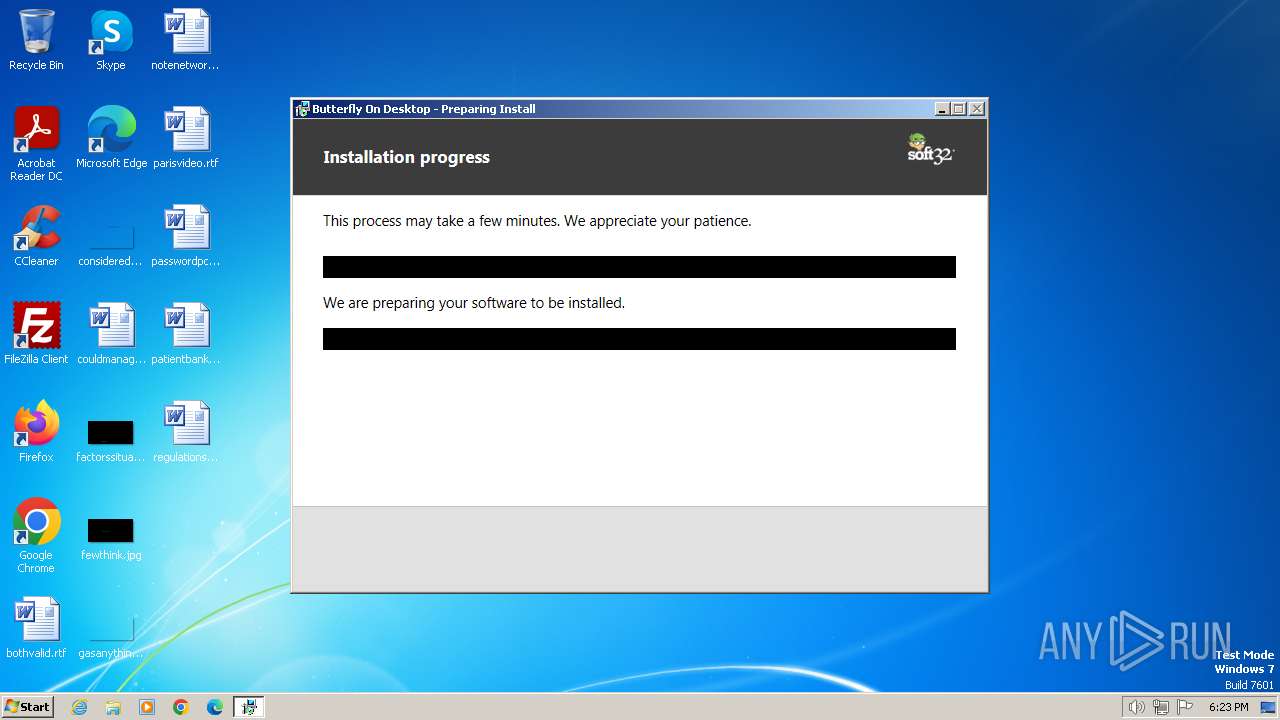Activate the Butterfly installer taskbar button
The image size is (1280, 720).
click(x=248, y=707)
